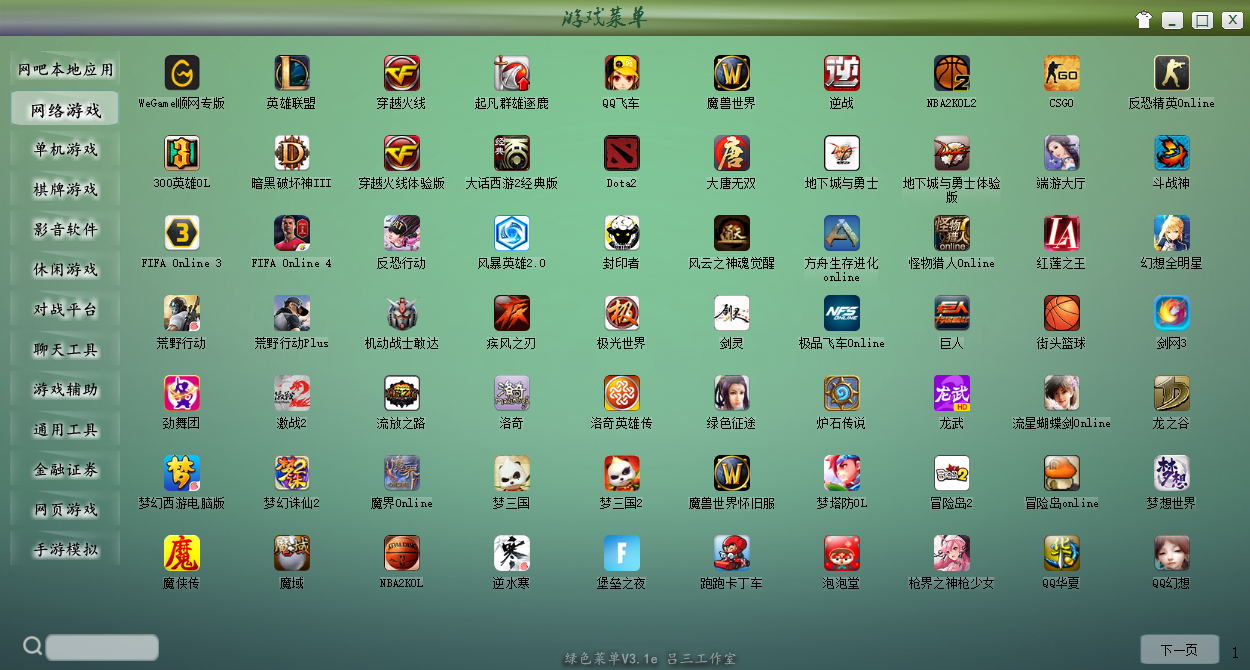Open 魔兽世界 icon
The image size is (1250, 670).
[x=732, y=73]
